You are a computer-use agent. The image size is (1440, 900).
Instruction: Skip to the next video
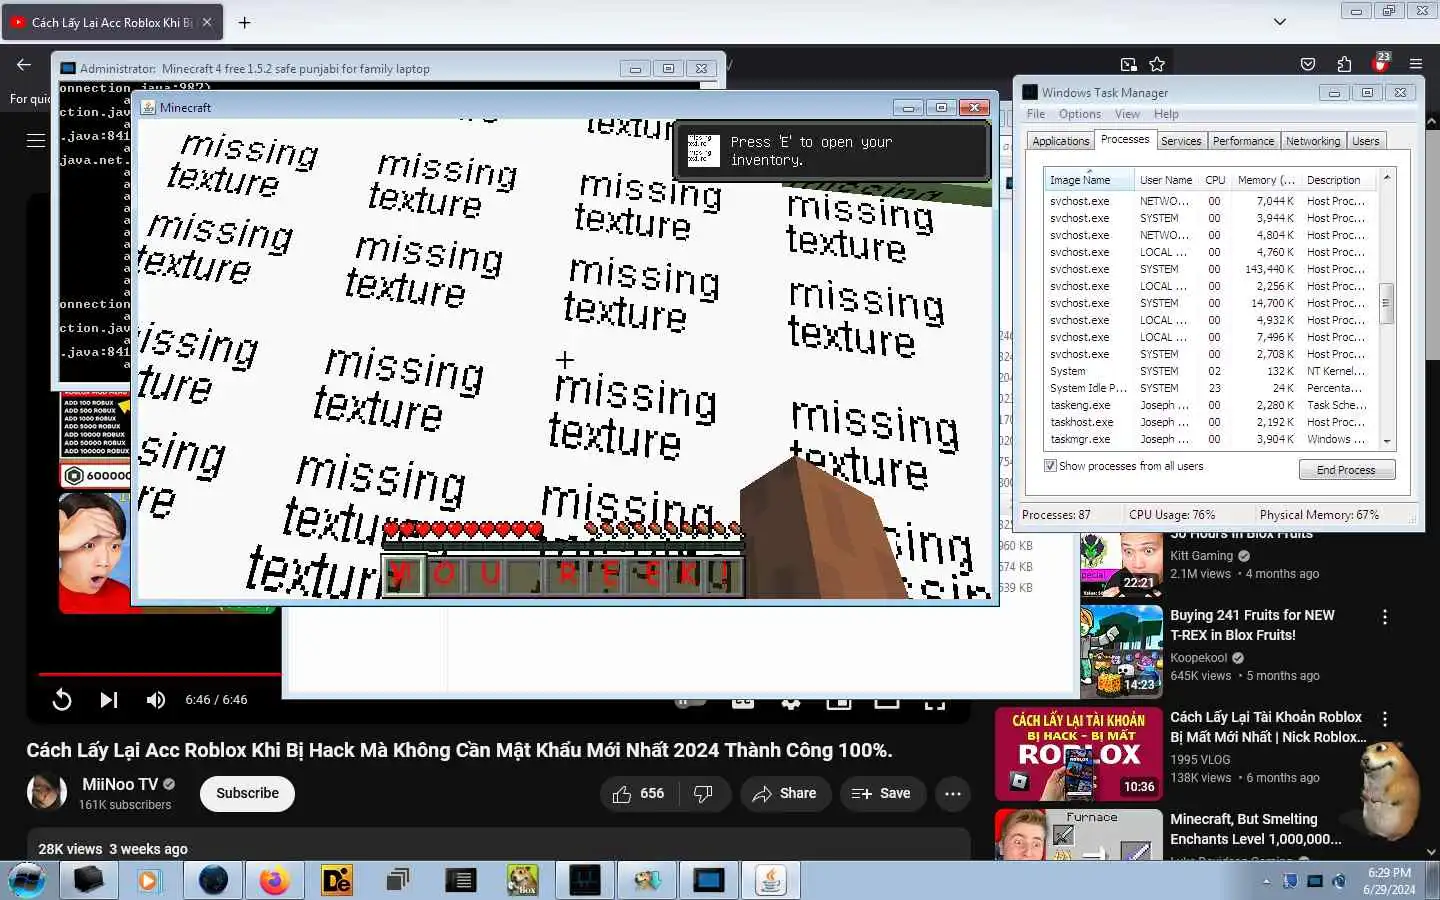pos(109,700)
